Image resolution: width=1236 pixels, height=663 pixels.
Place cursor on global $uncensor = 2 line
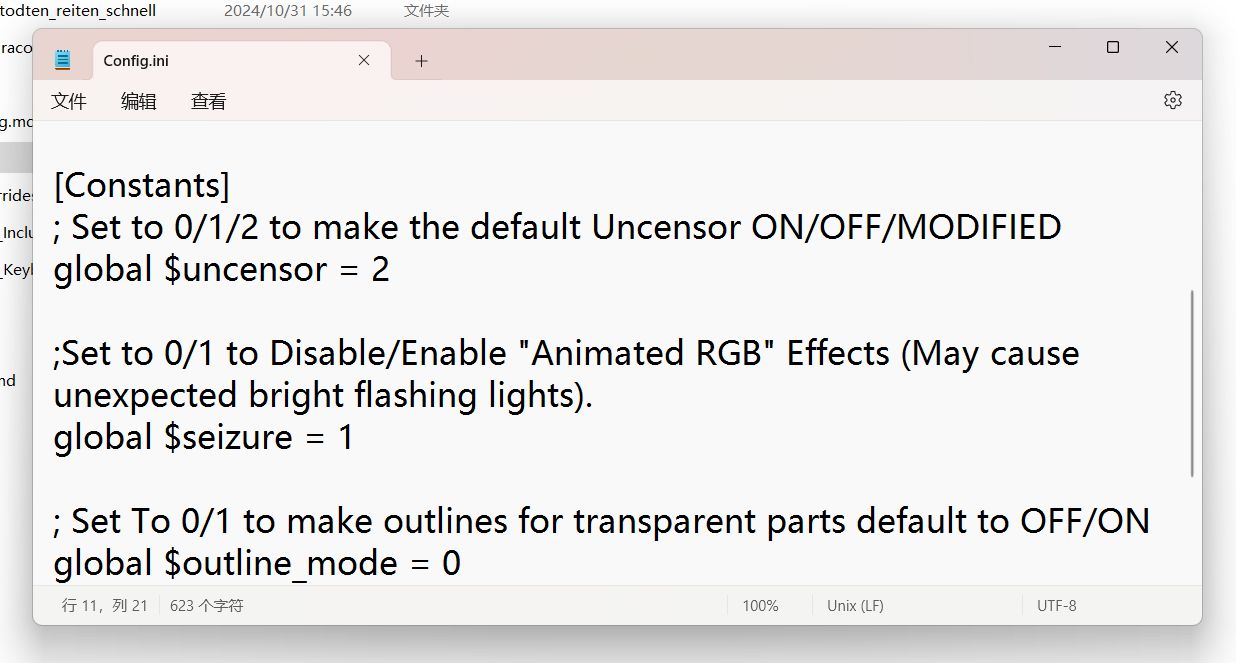tap(221, 269)
